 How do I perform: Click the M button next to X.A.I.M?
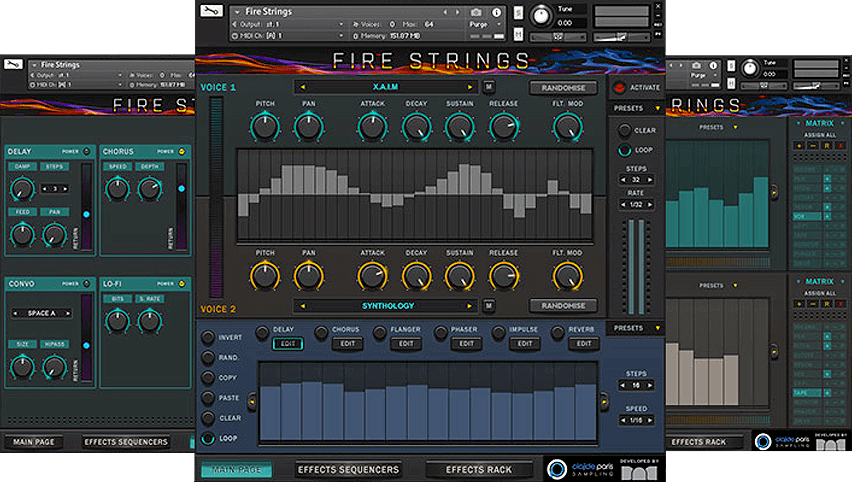(x=489, y=88)
